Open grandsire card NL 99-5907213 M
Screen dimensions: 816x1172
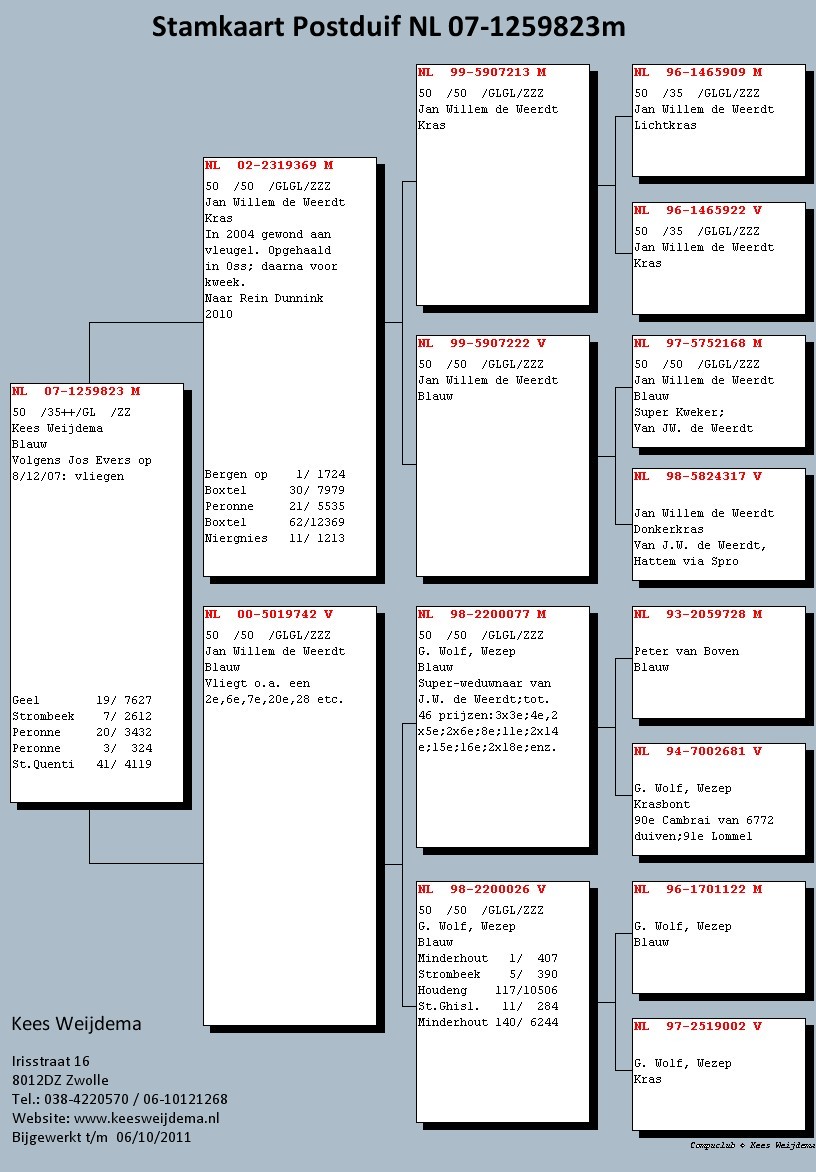point(502,185)
